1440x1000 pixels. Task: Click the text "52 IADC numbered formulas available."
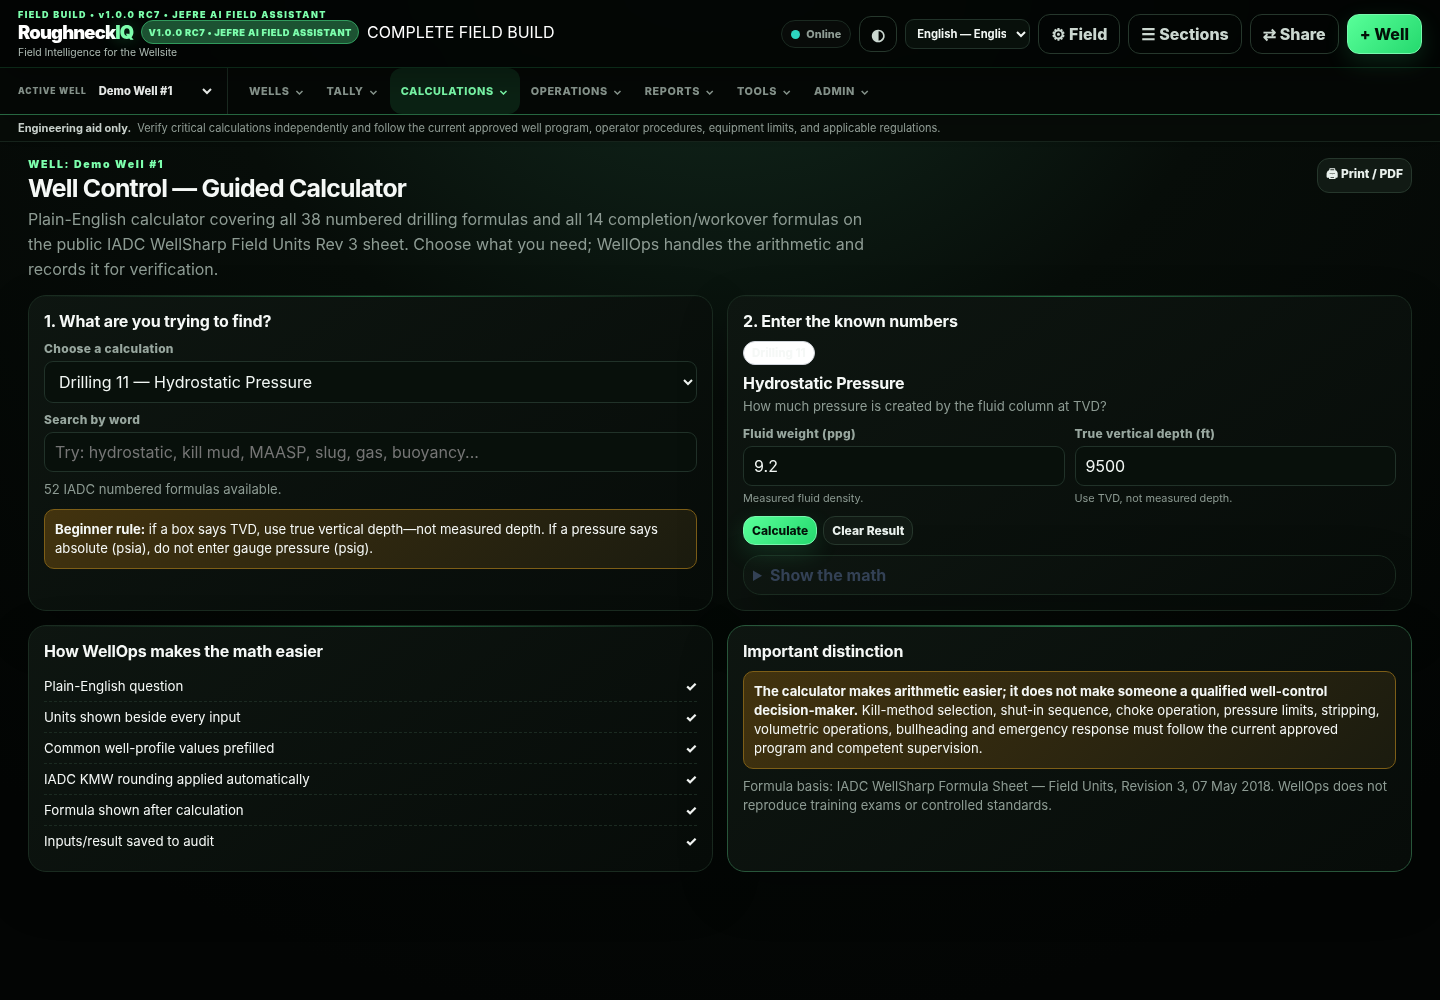pos(163,489)
